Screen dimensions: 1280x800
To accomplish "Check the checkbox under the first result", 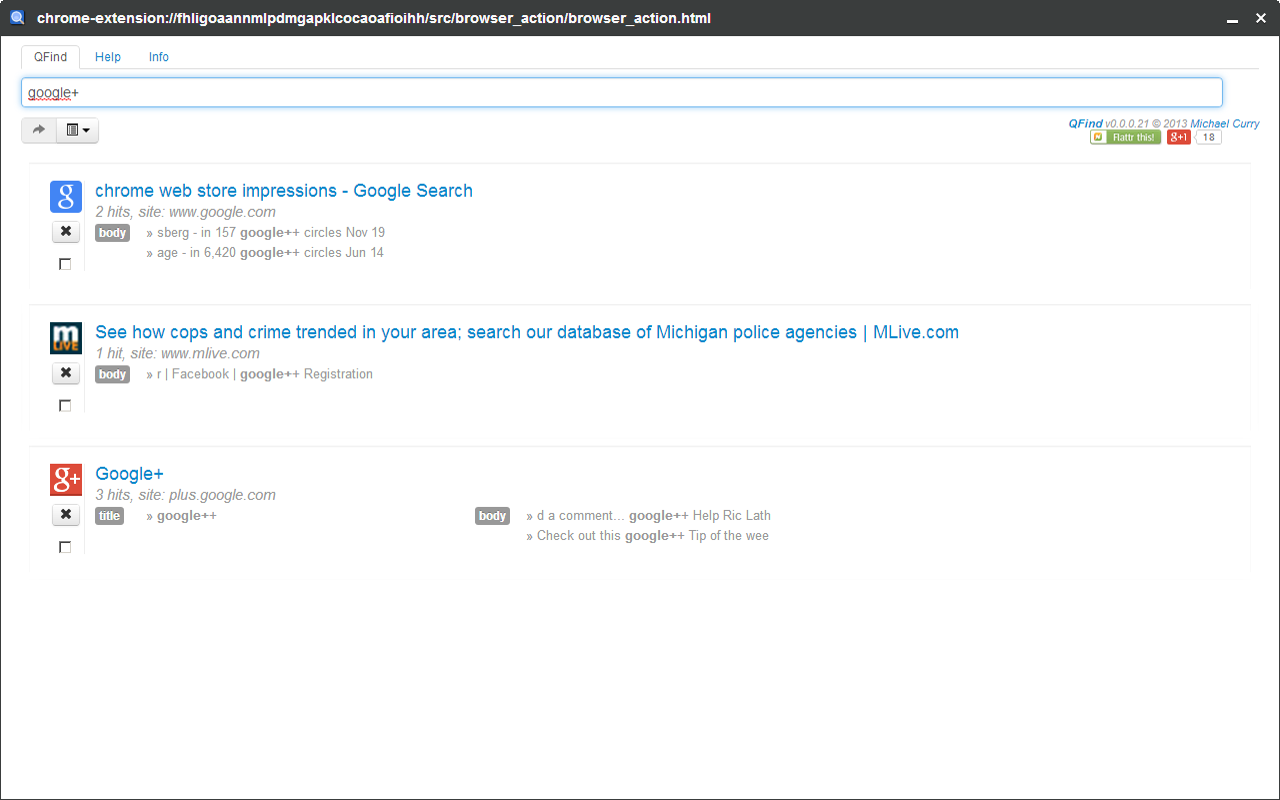I will [x=65, y=263].
